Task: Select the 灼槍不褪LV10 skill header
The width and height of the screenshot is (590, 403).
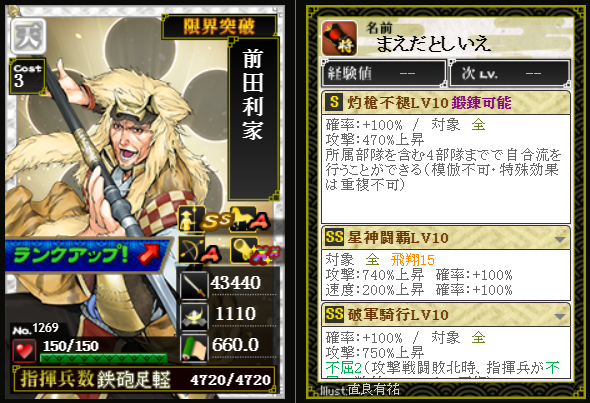Action: pos(446,102)
